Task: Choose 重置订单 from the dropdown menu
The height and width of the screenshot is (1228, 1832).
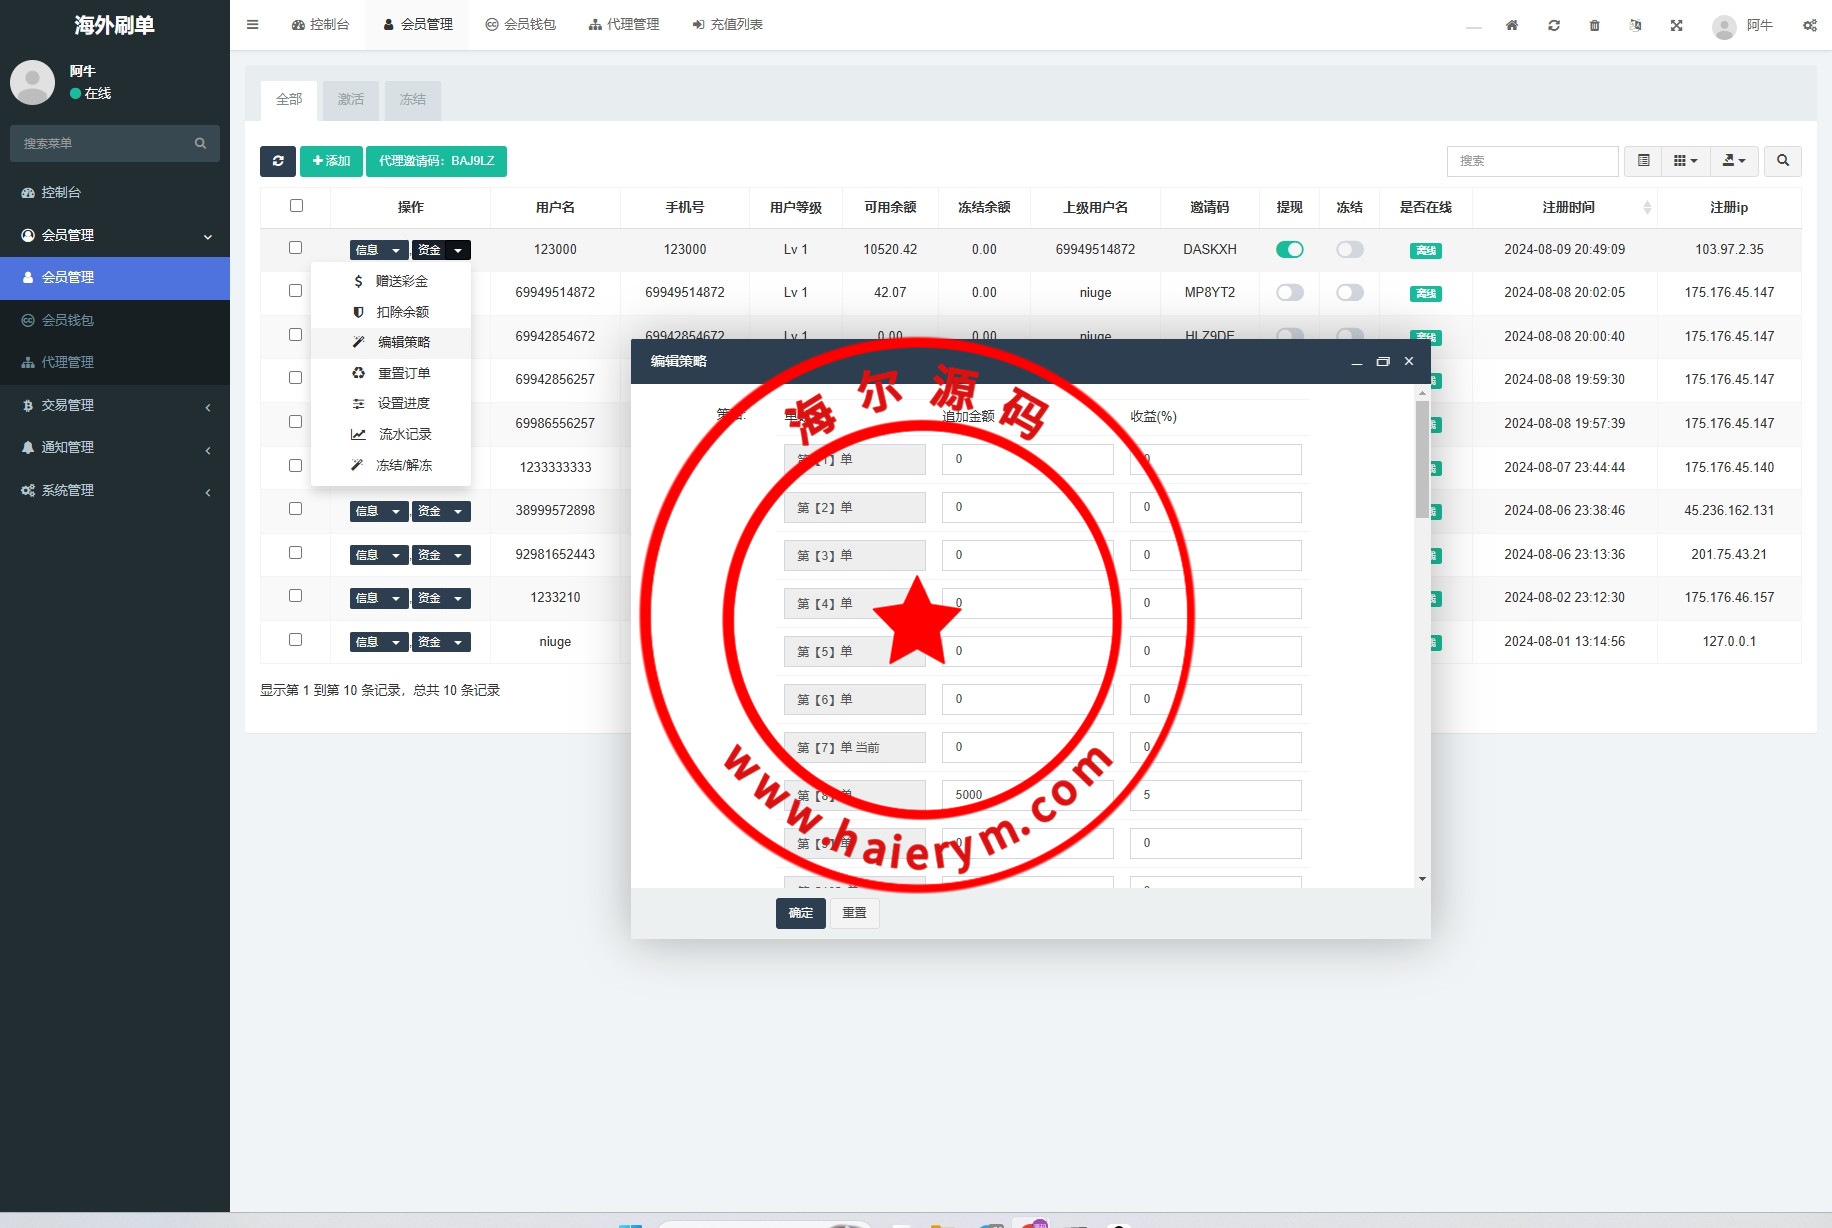Action: click(391, 373)
